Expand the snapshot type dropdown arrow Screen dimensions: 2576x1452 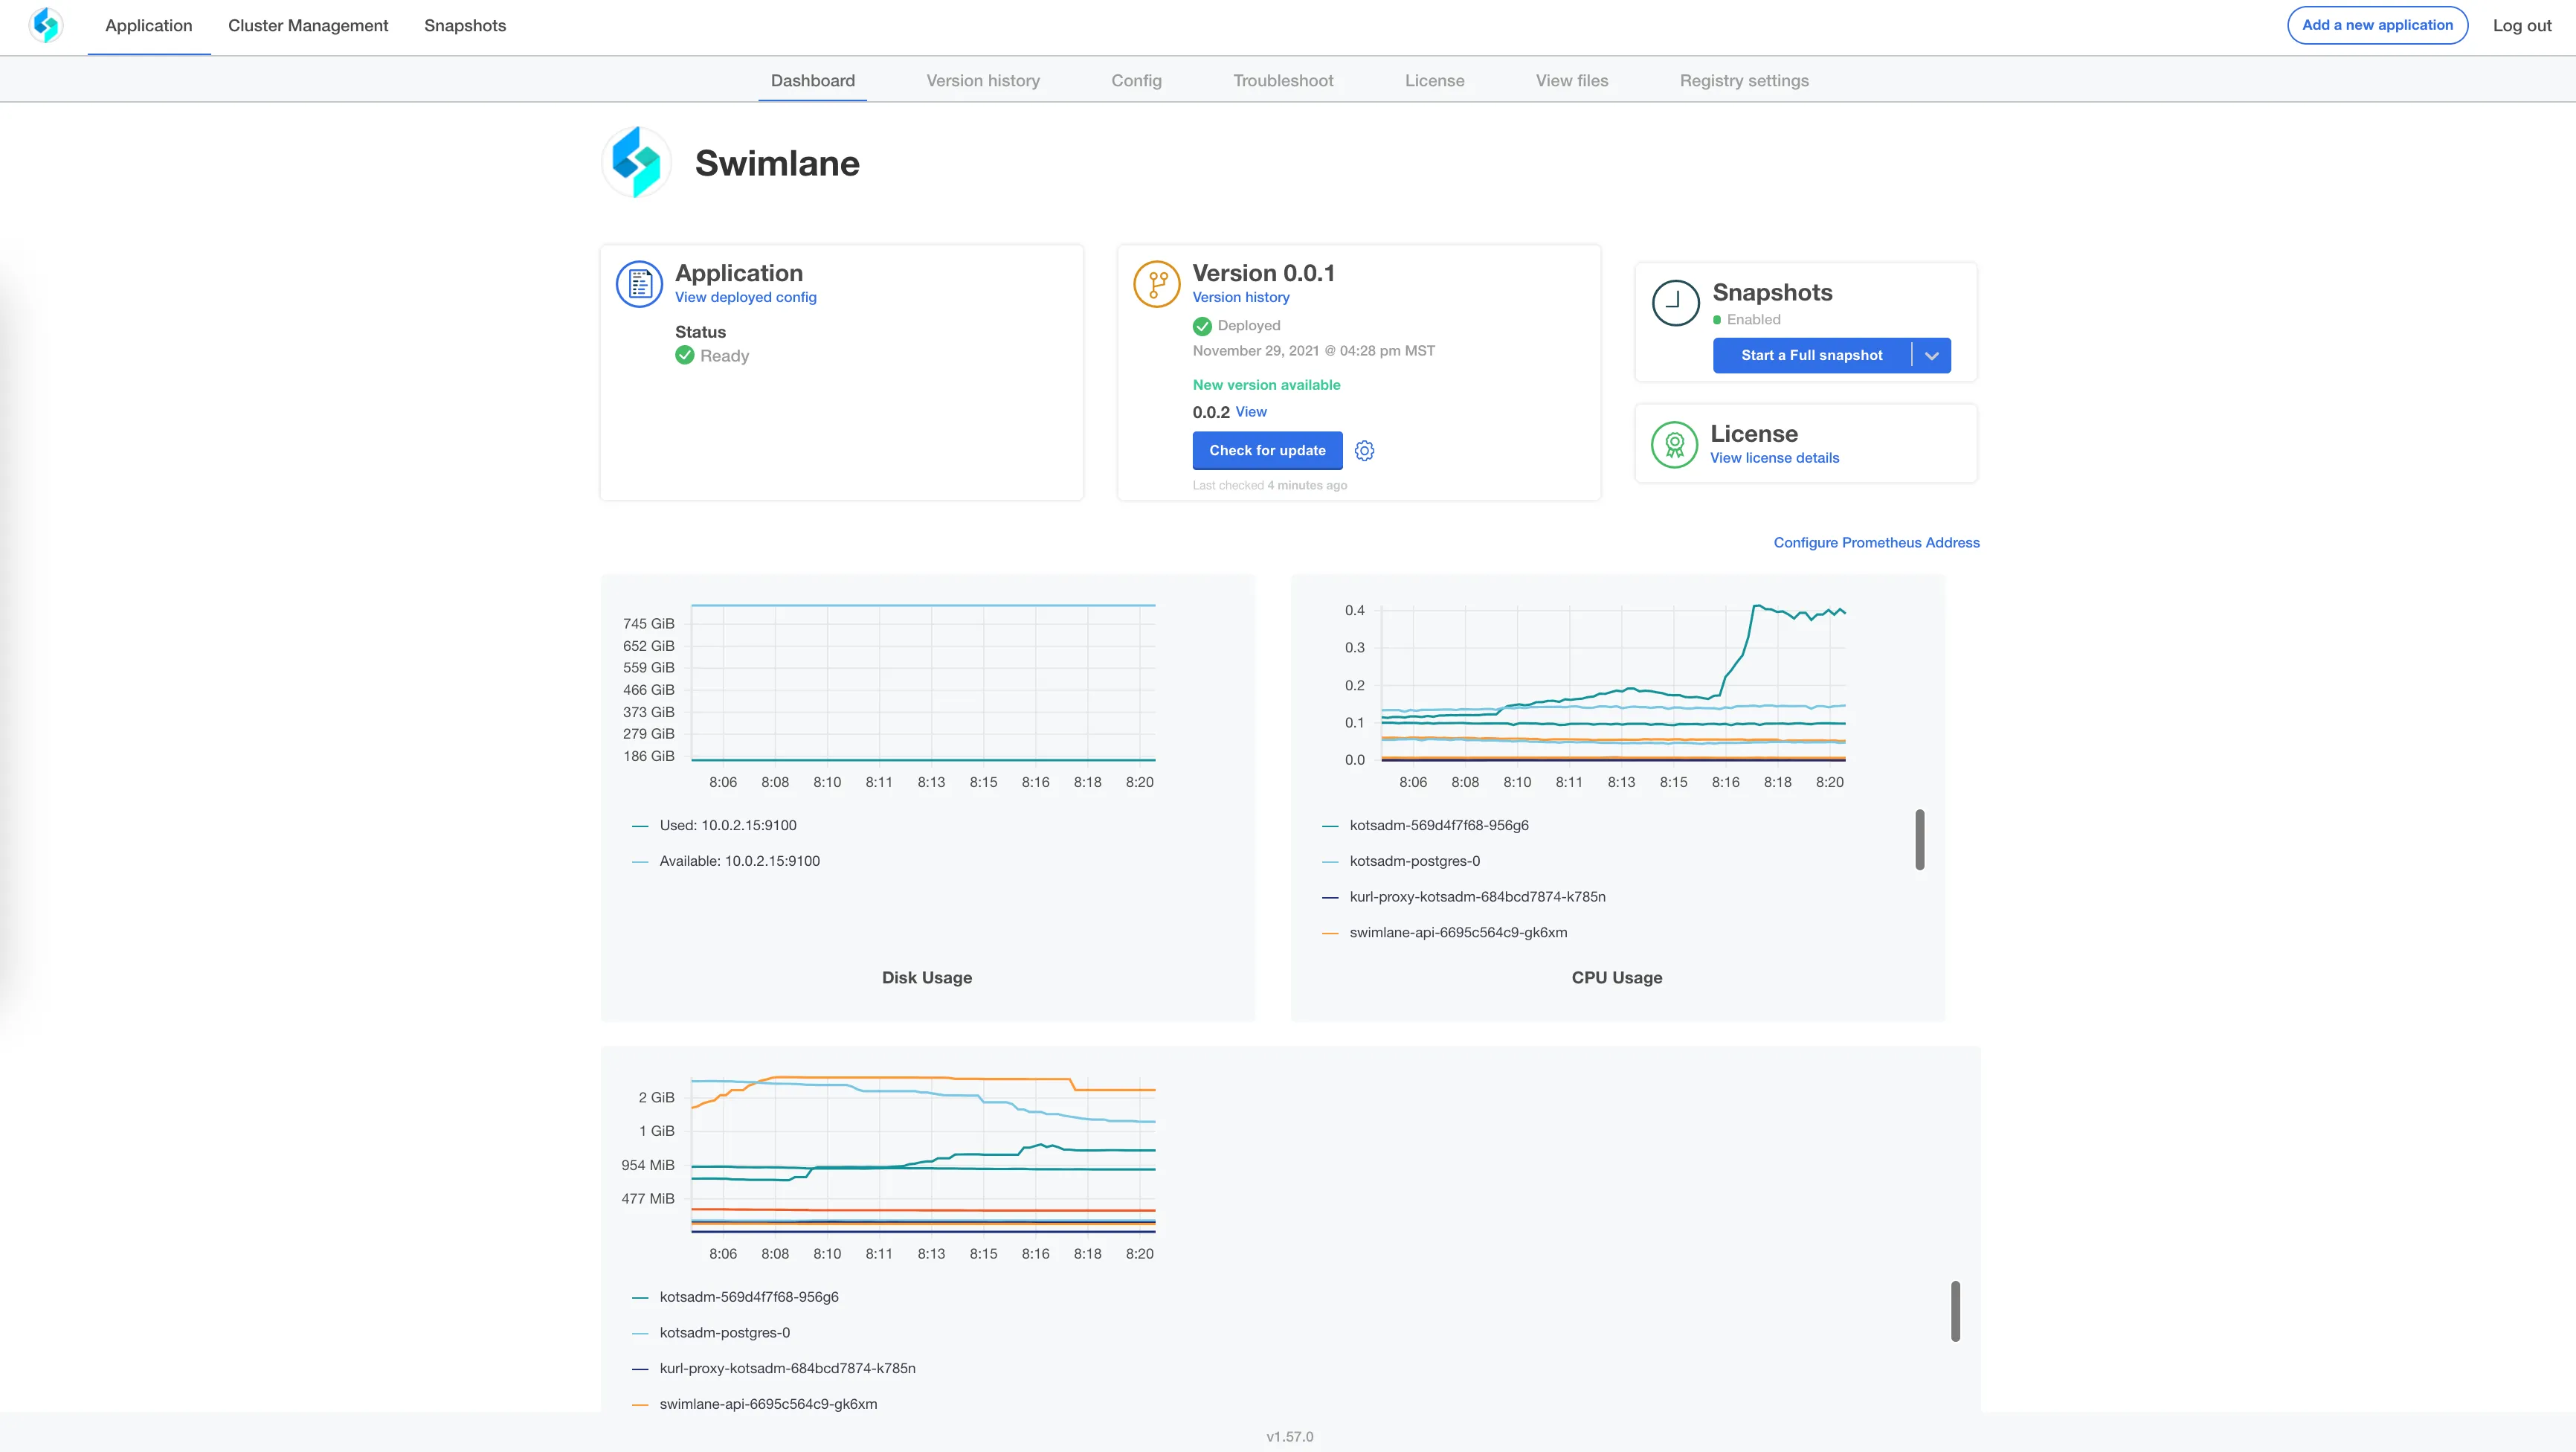[1932, 356]
